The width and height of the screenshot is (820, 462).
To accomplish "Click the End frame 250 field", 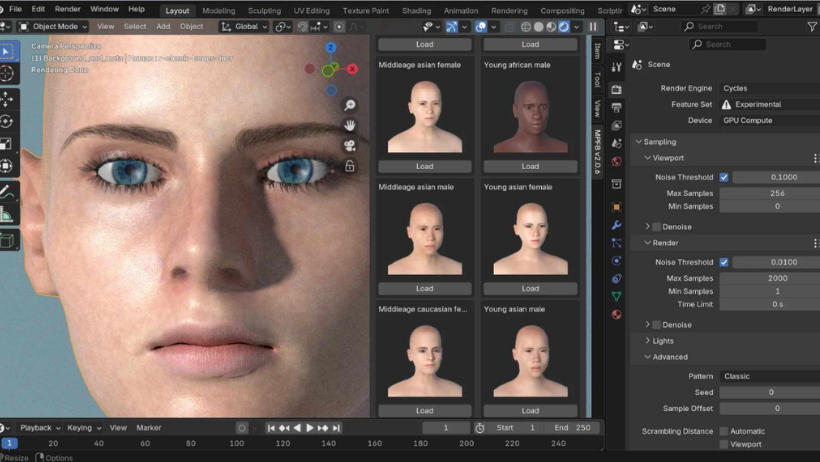I will pos(574,428).
